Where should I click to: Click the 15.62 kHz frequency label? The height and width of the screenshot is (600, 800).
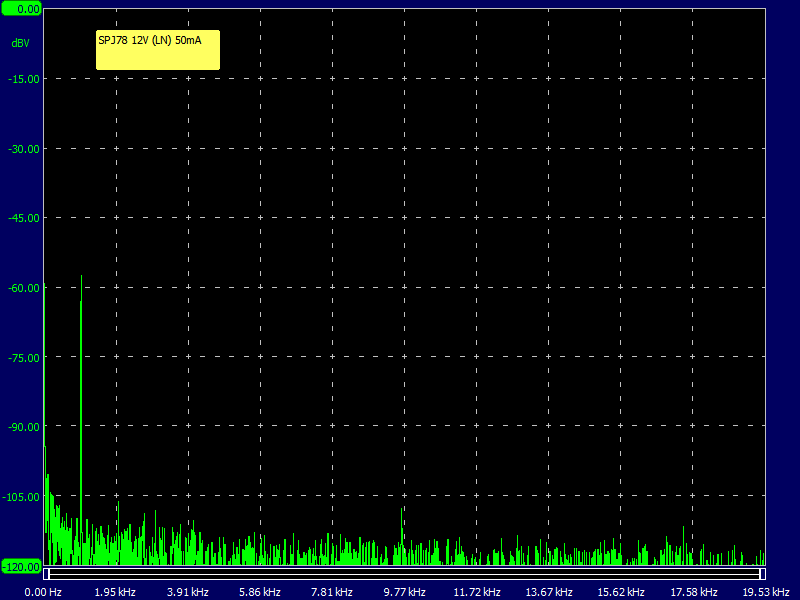click(621, 592)
